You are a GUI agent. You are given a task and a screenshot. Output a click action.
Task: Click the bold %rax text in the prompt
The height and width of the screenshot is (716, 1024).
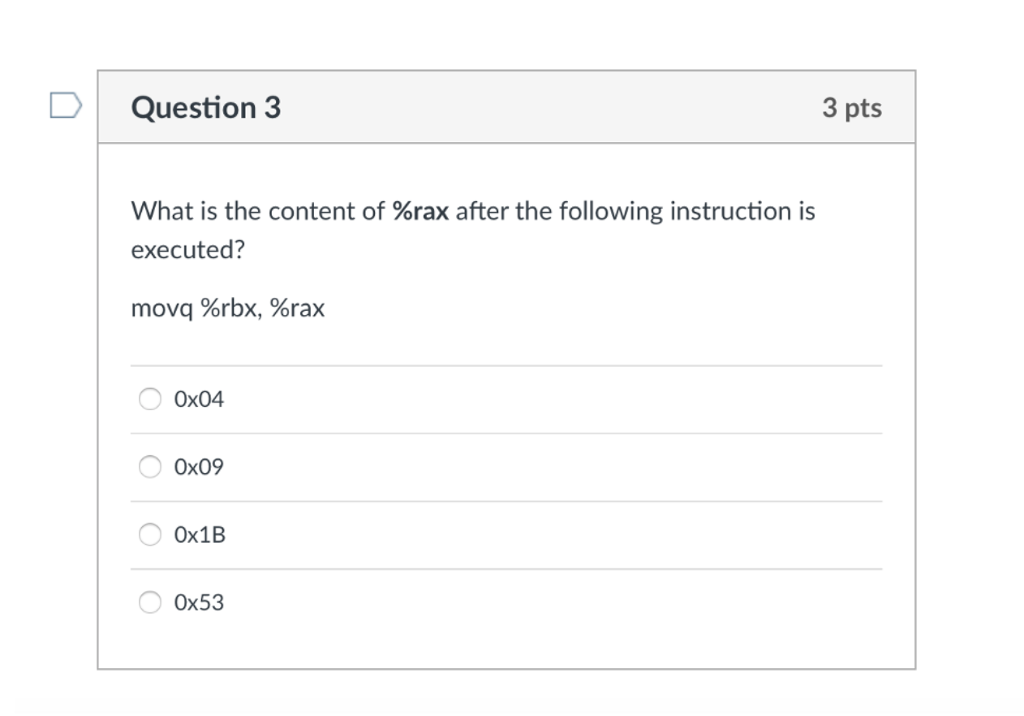420,212
